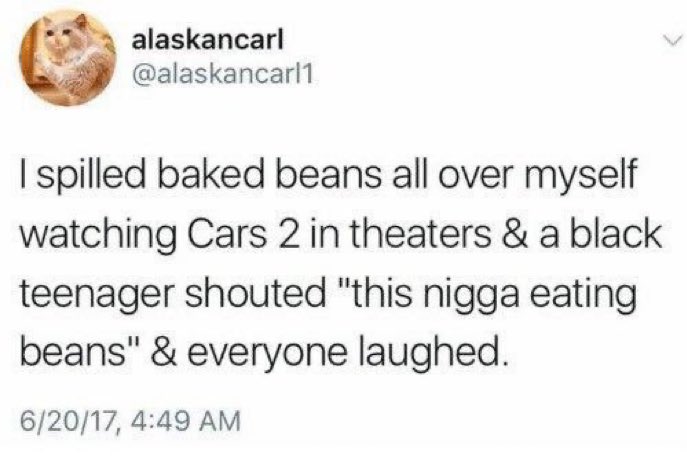Select the 4:49 AM time text
The image size is (687, 475).
click(x=186, y=420)
